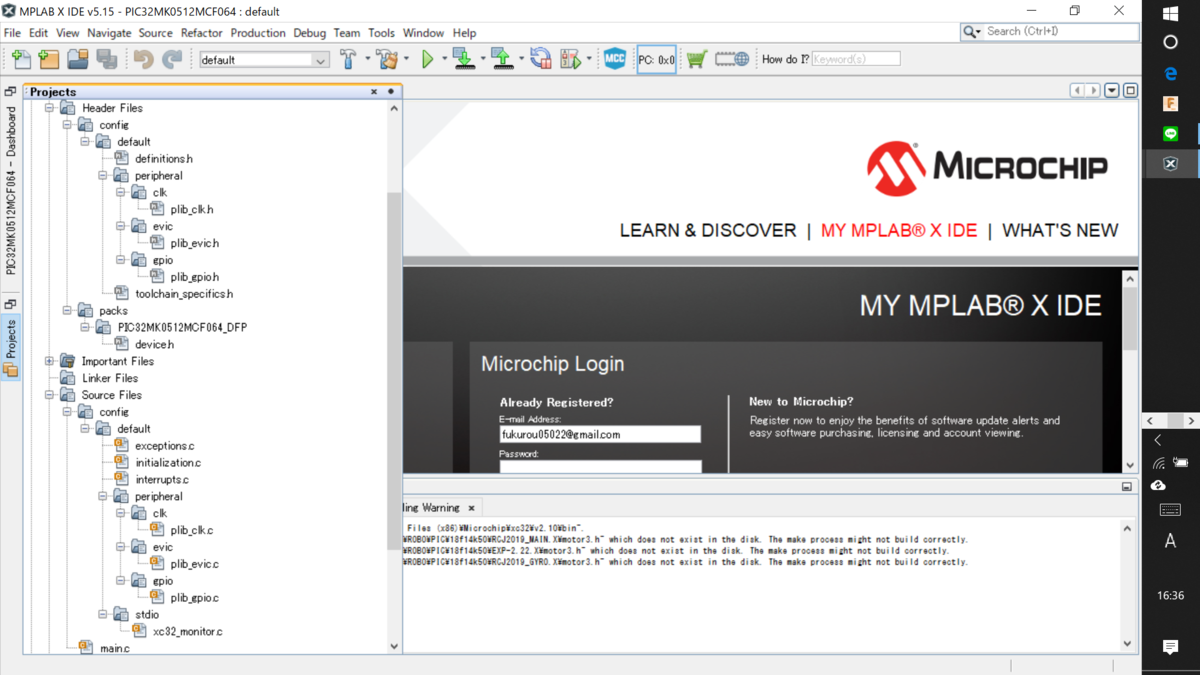
Task: Click the Edge browser icon in the taskbar
Action: [1171, 73]
